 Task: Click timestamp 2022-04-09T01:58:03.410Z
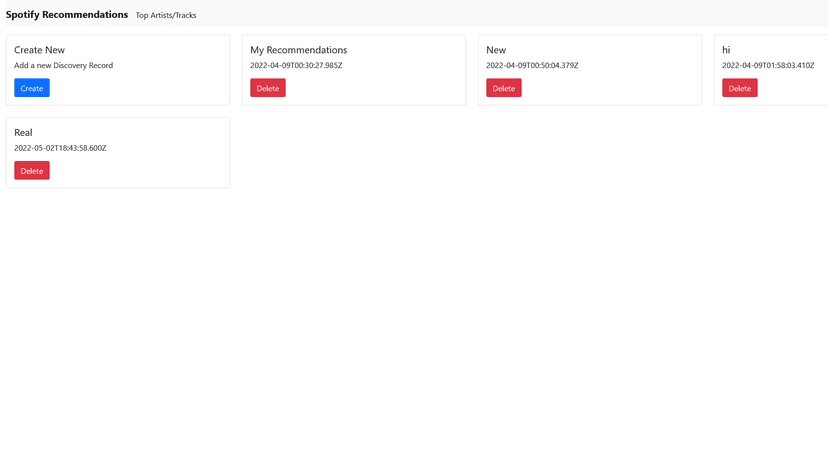coord(768,66)
